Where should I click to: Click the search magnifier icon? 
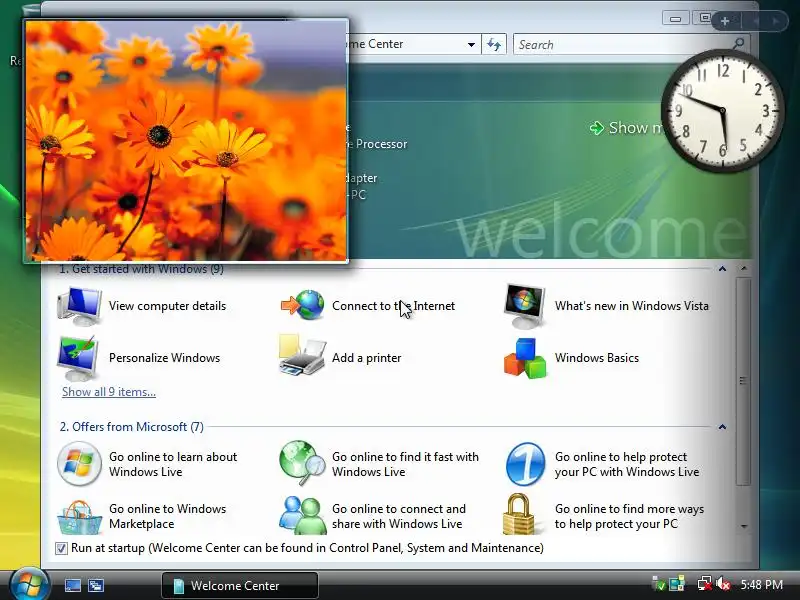coord(738,44)
